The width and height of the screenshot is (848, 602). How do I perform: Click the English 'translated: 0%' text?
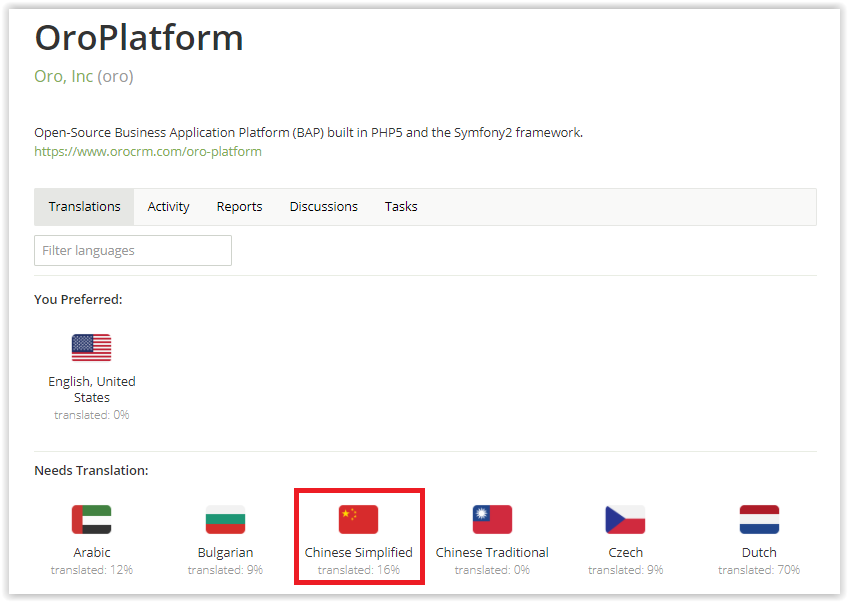click(91, 415)
